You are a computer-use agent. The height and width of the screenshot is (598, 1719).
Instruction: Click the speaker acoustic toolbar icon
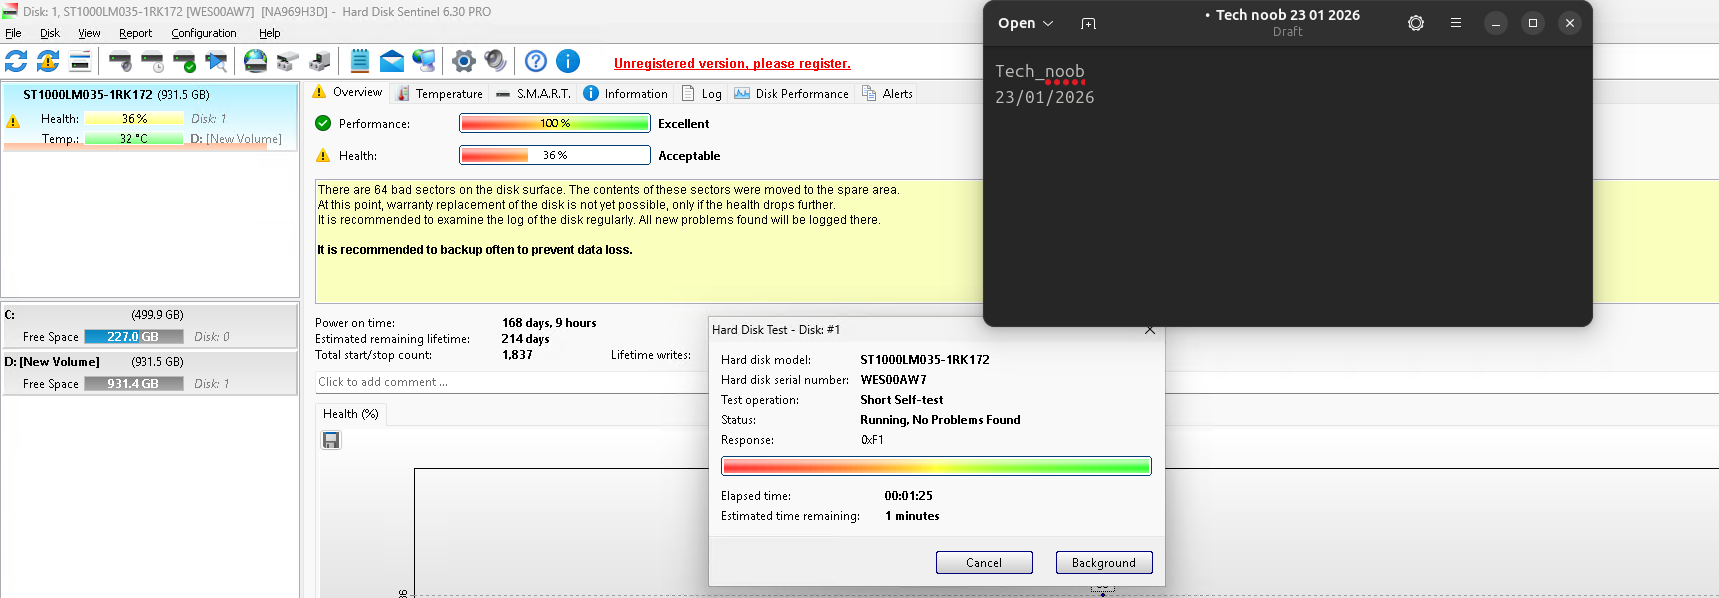click(x=495, y=62)
